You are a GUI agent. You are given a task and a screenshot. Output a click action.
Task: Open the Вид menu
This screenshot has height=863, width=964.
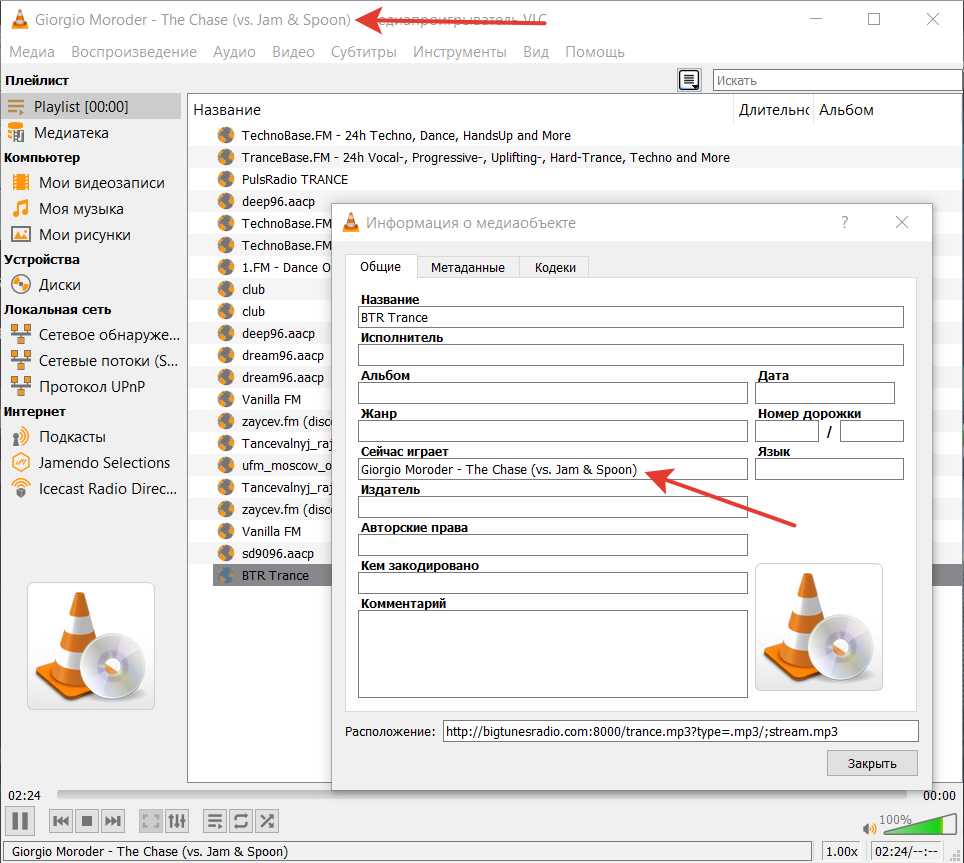point(536,52)
